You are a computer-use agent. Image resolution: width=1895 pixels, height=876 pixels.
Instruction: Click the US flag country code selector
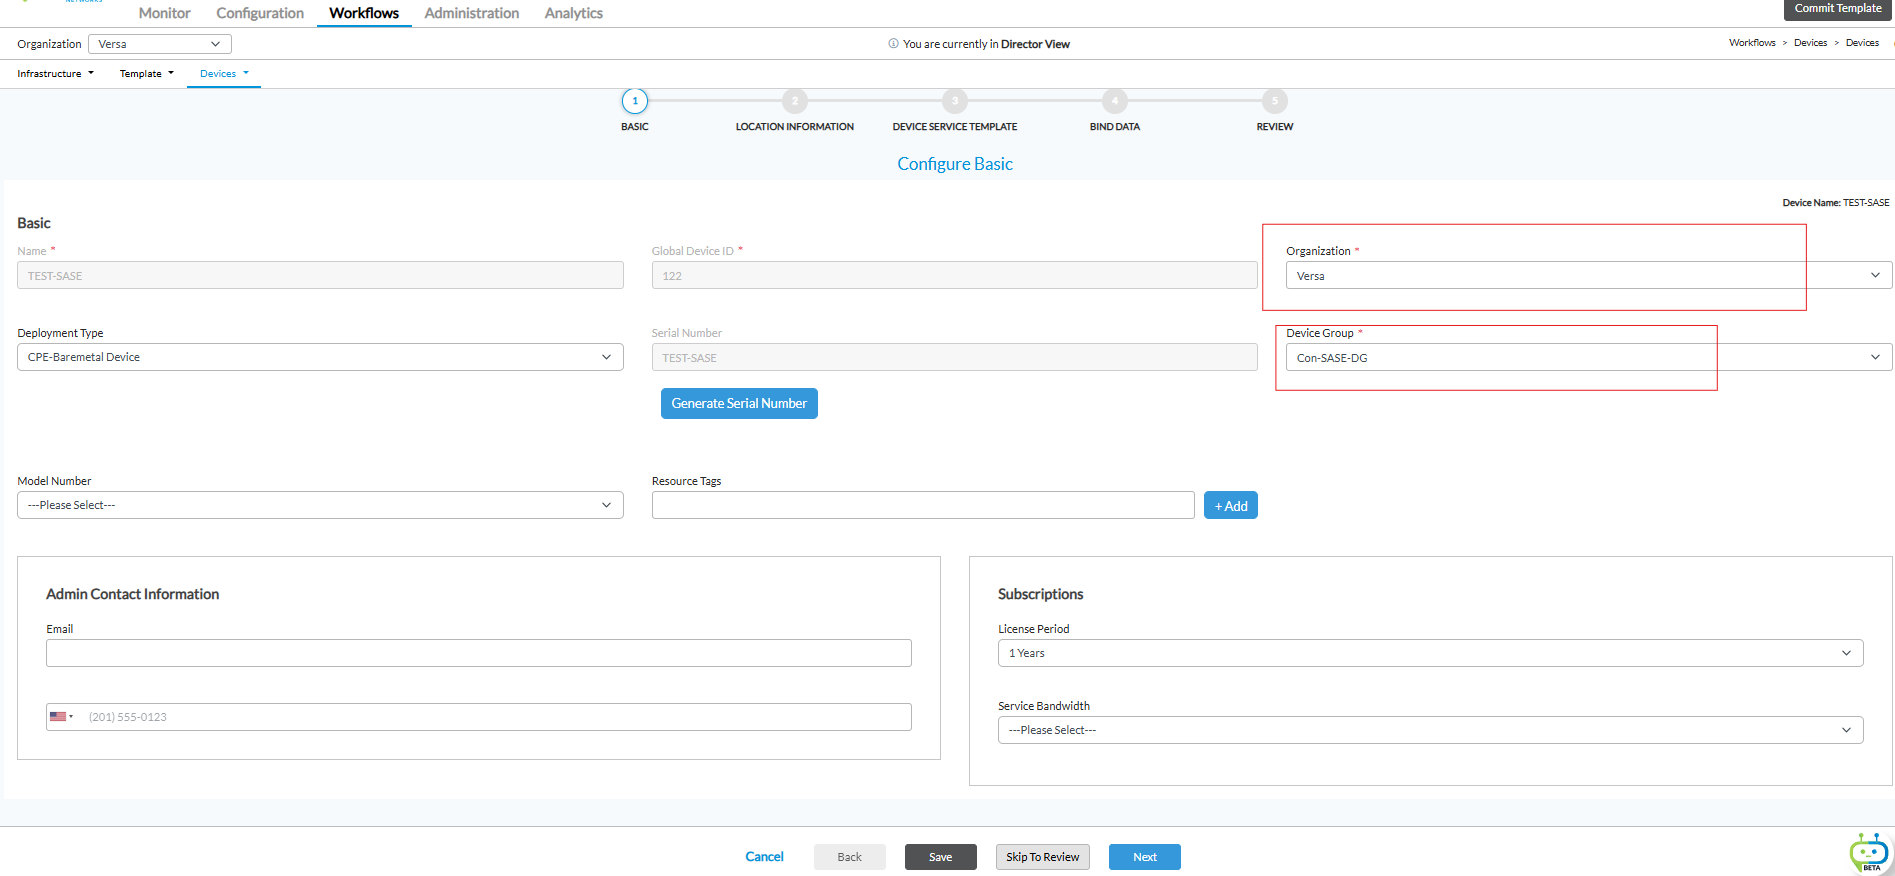[61, 717]
